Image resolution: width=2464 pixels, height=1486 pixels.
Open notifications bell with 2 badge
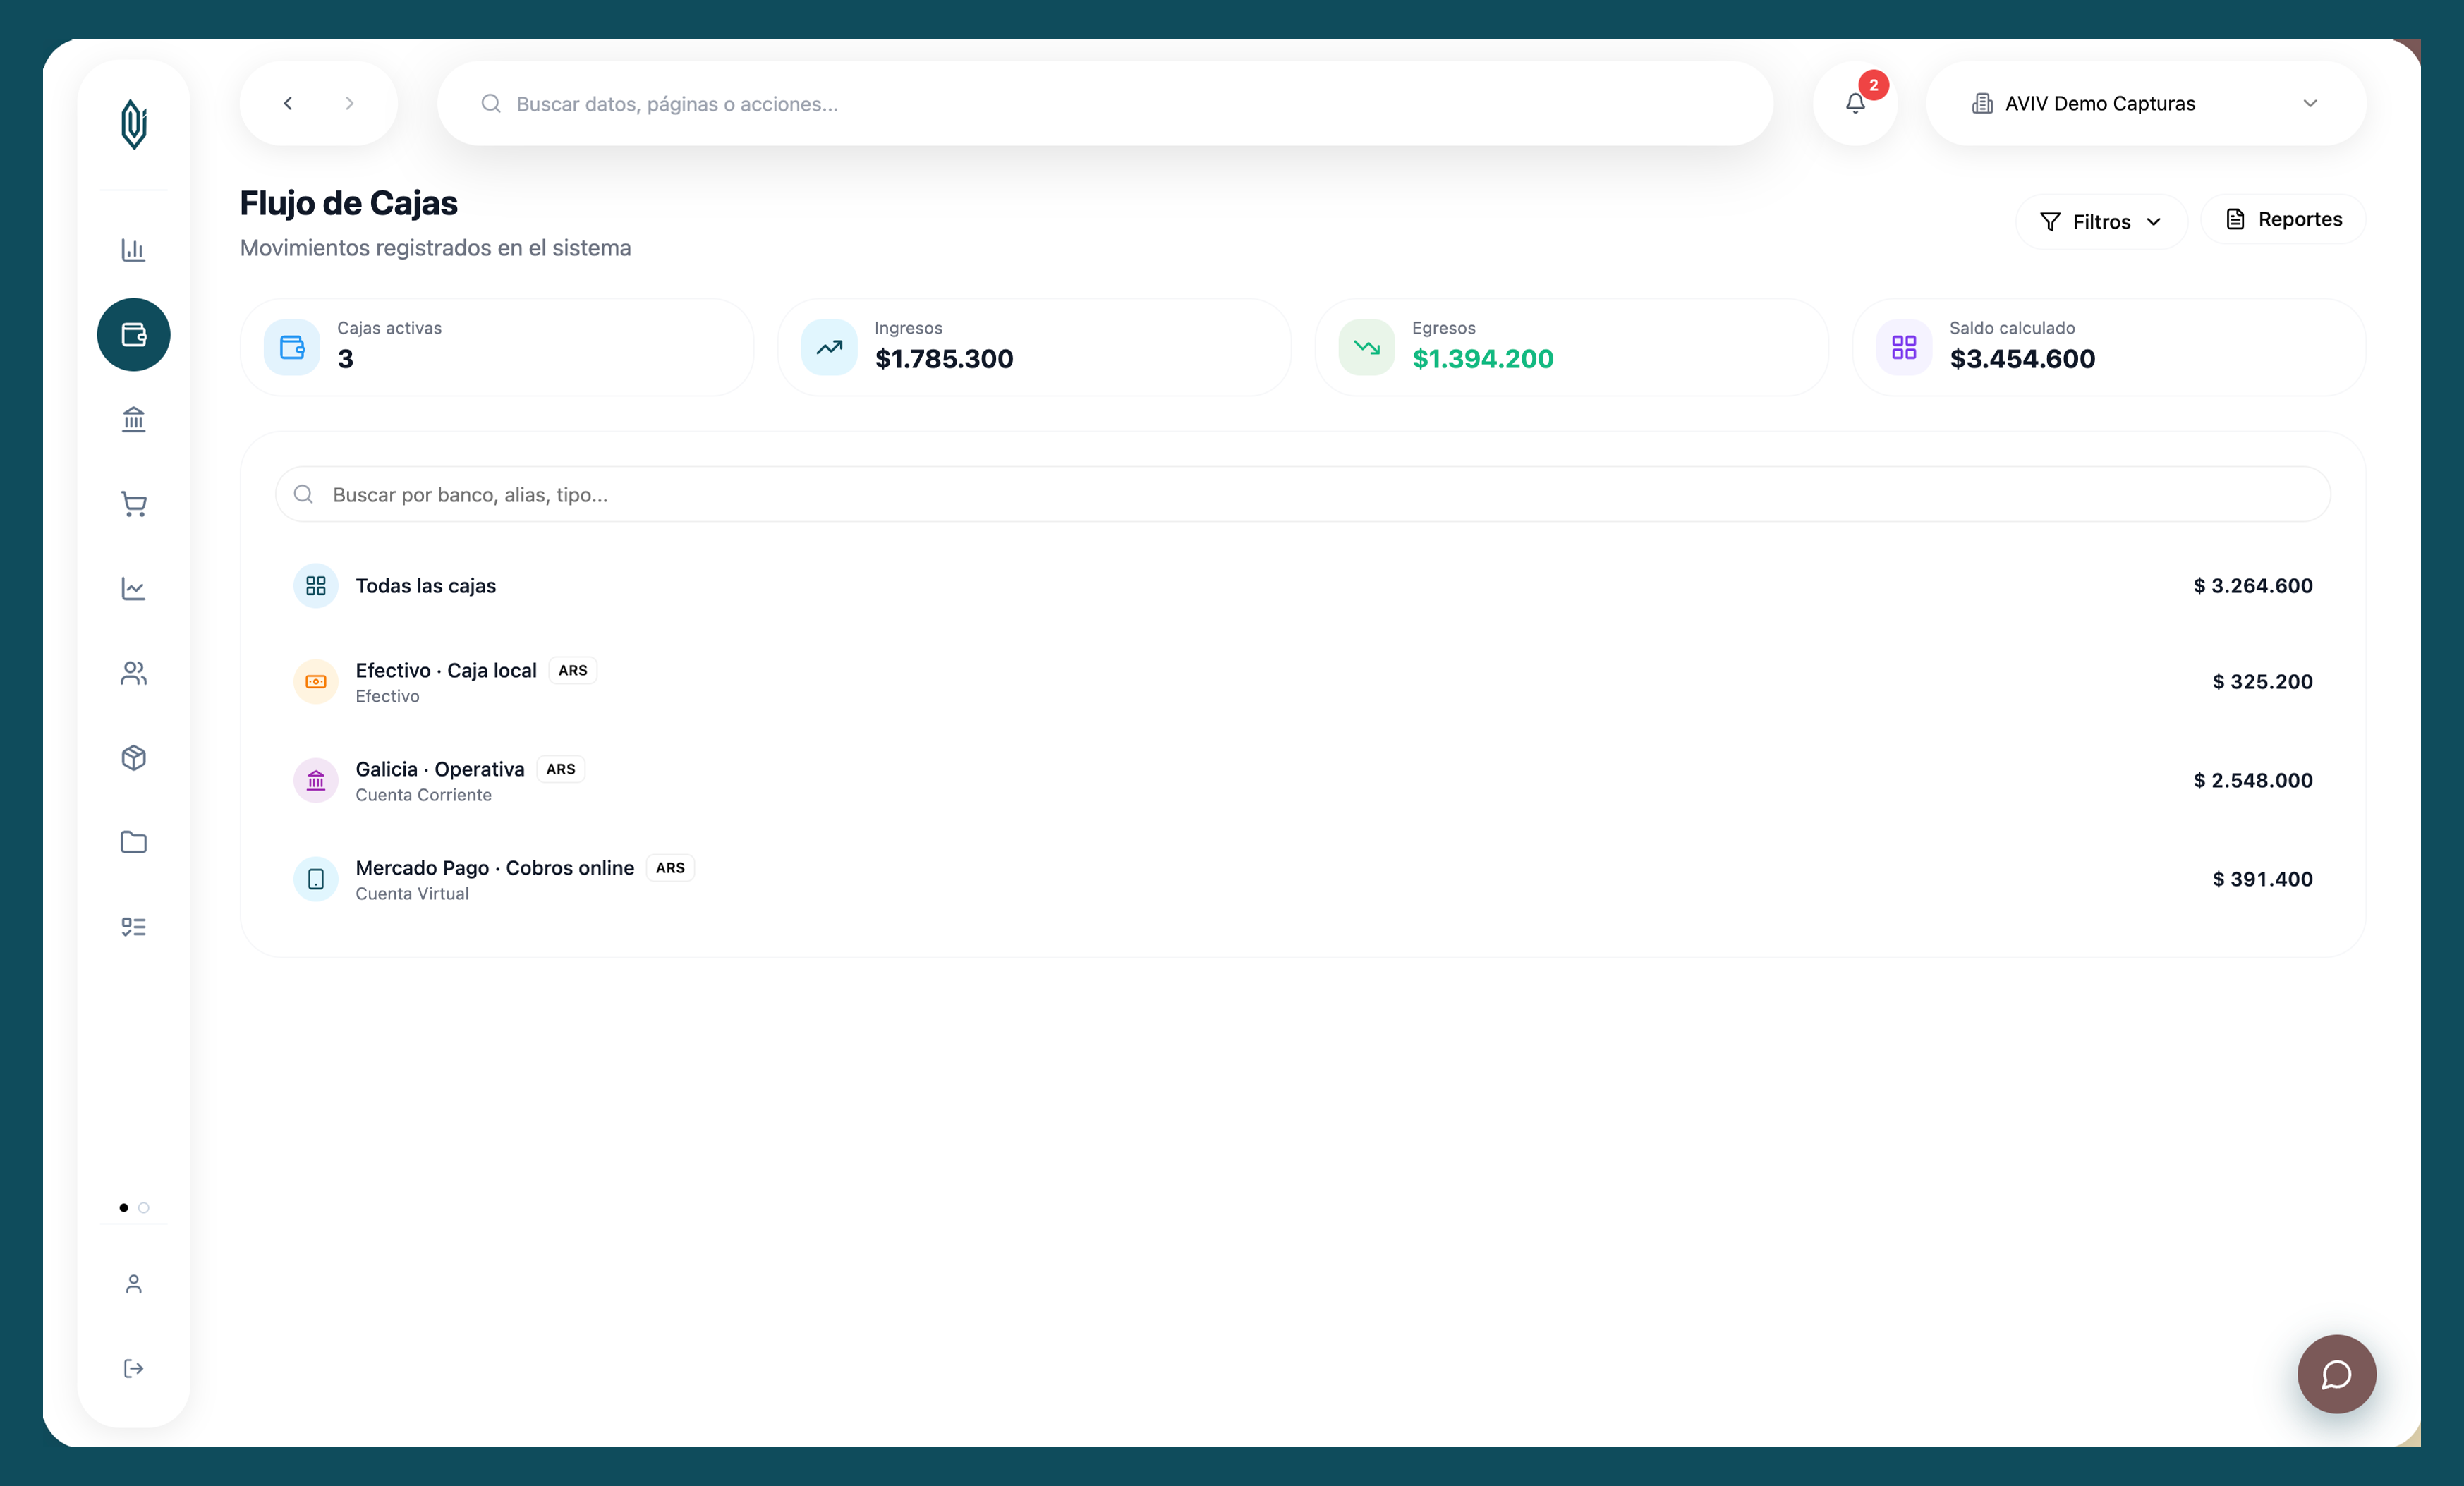click(1856, 103)
